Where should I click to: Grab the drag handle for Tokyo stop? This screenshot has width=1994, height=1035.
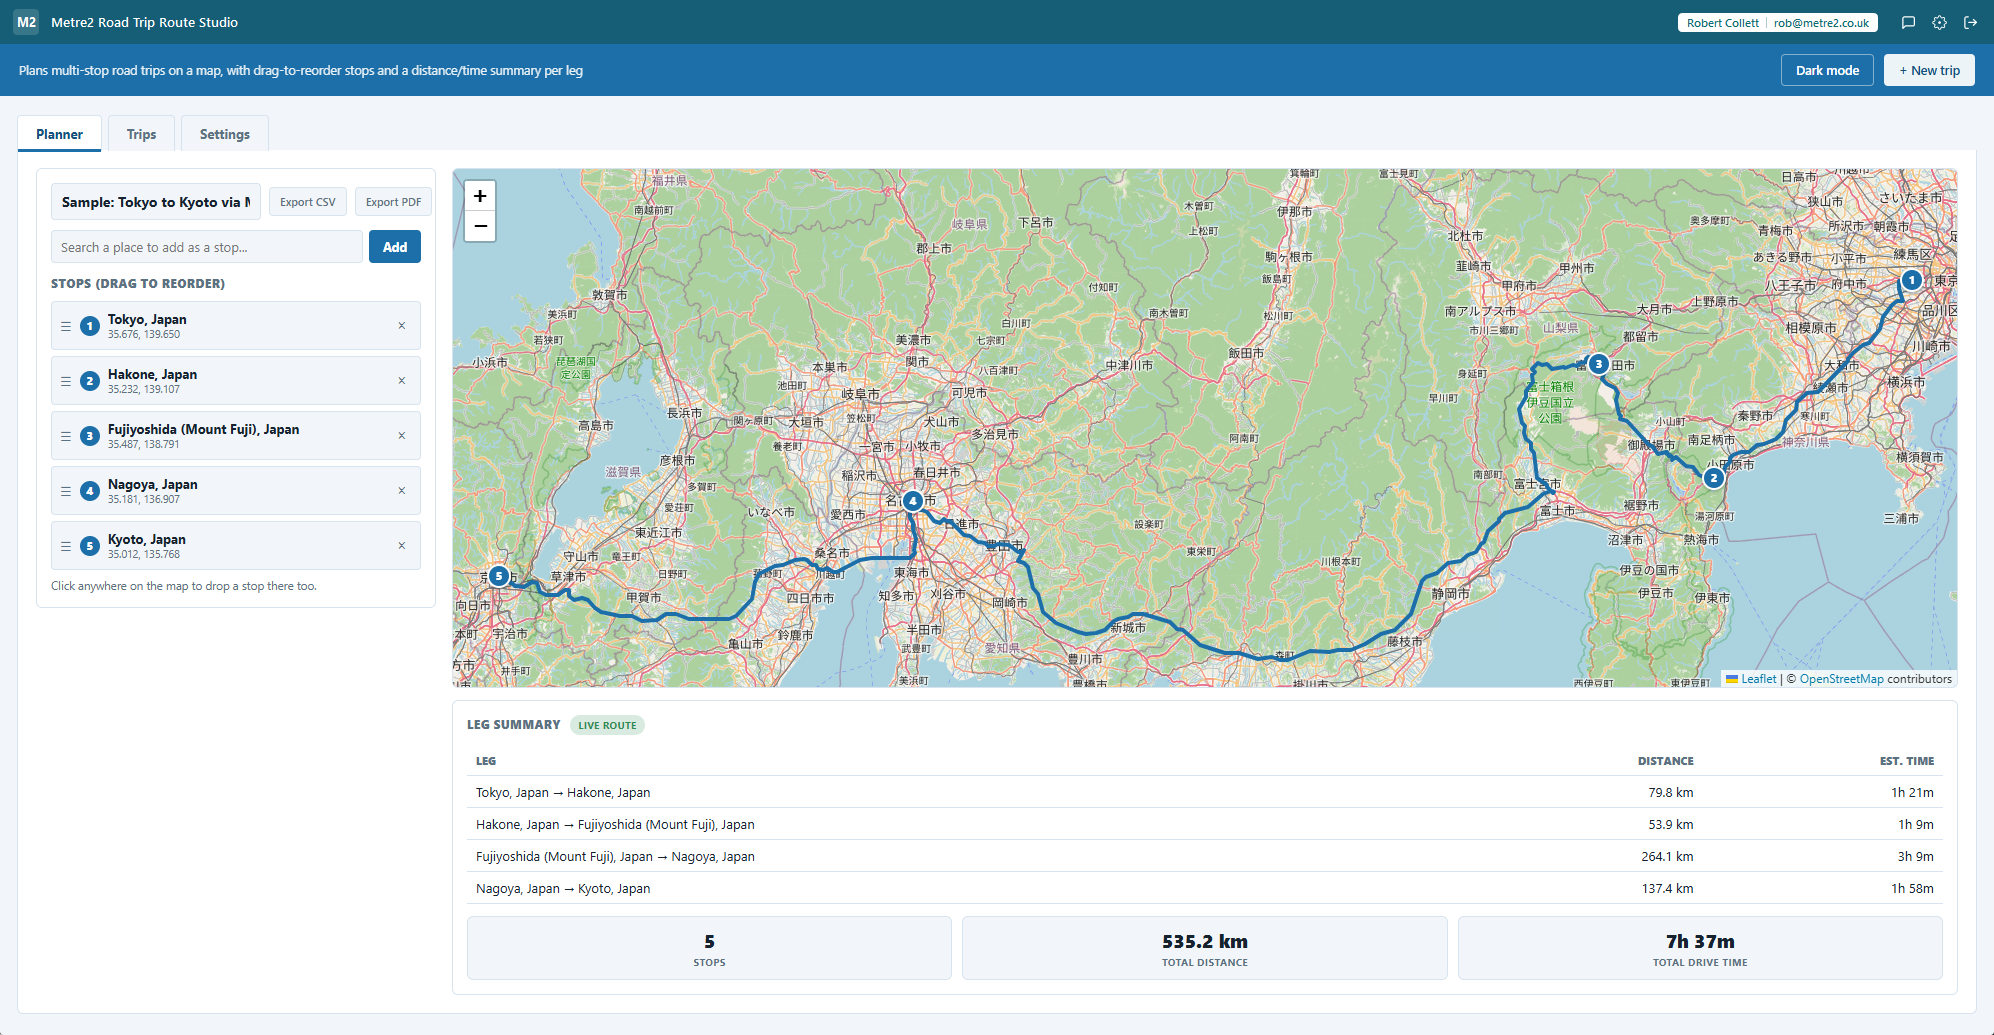66,326
